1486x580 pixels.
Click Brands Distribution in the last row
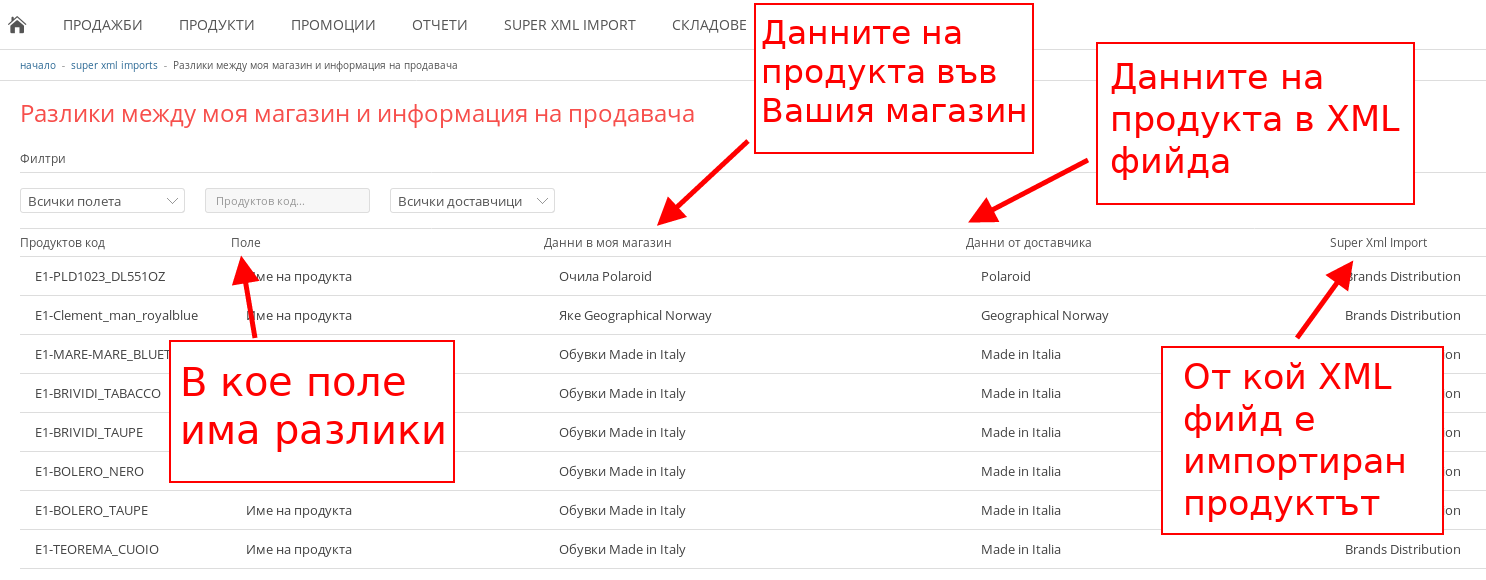[x=1402, y=550]
